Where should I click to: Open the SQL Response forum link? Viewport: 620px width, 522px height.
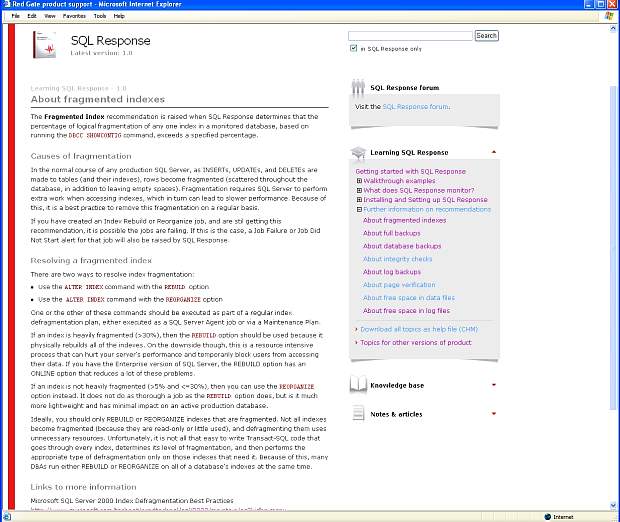click(x=416, y=107)
